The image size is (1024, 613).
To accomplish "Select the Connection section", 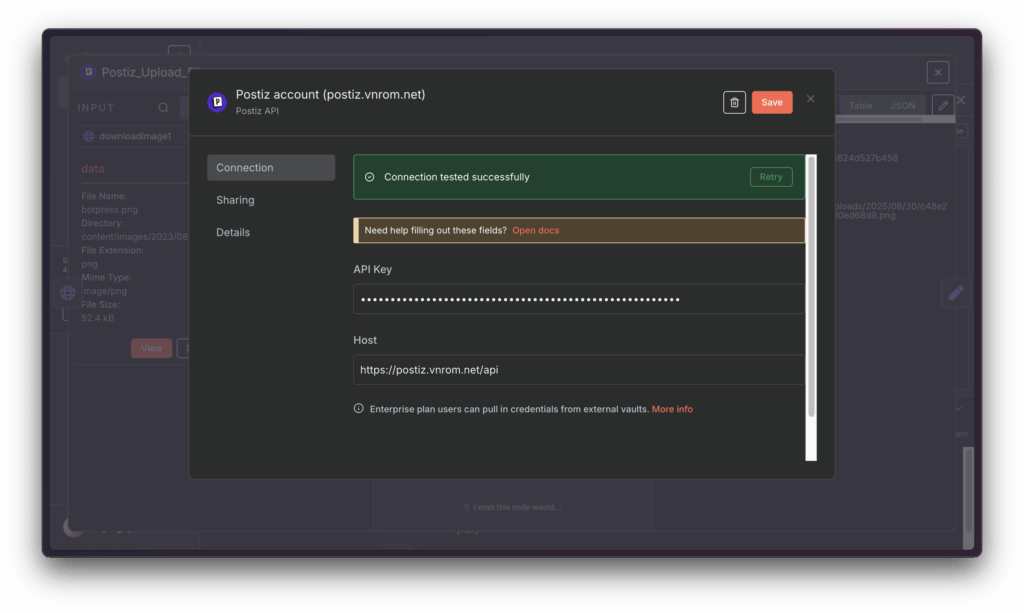I will [271, 168].
